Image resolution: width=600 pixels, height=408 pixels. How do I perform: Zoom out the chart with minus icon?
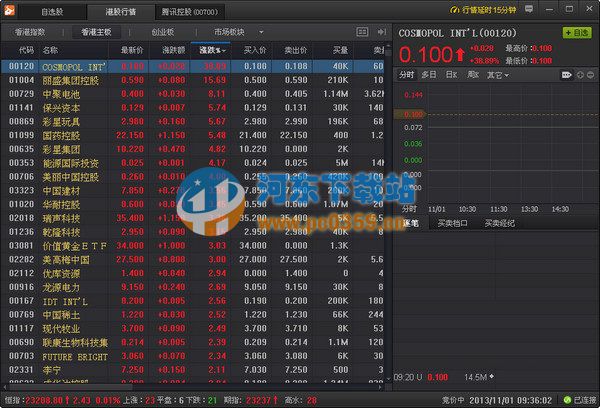[x=591, y=75]
